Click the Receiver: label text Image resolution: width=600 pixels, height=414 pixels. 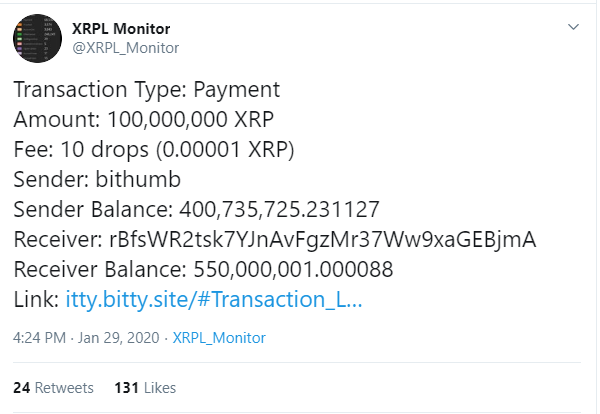pyautogui.click(x=58, y=240)
